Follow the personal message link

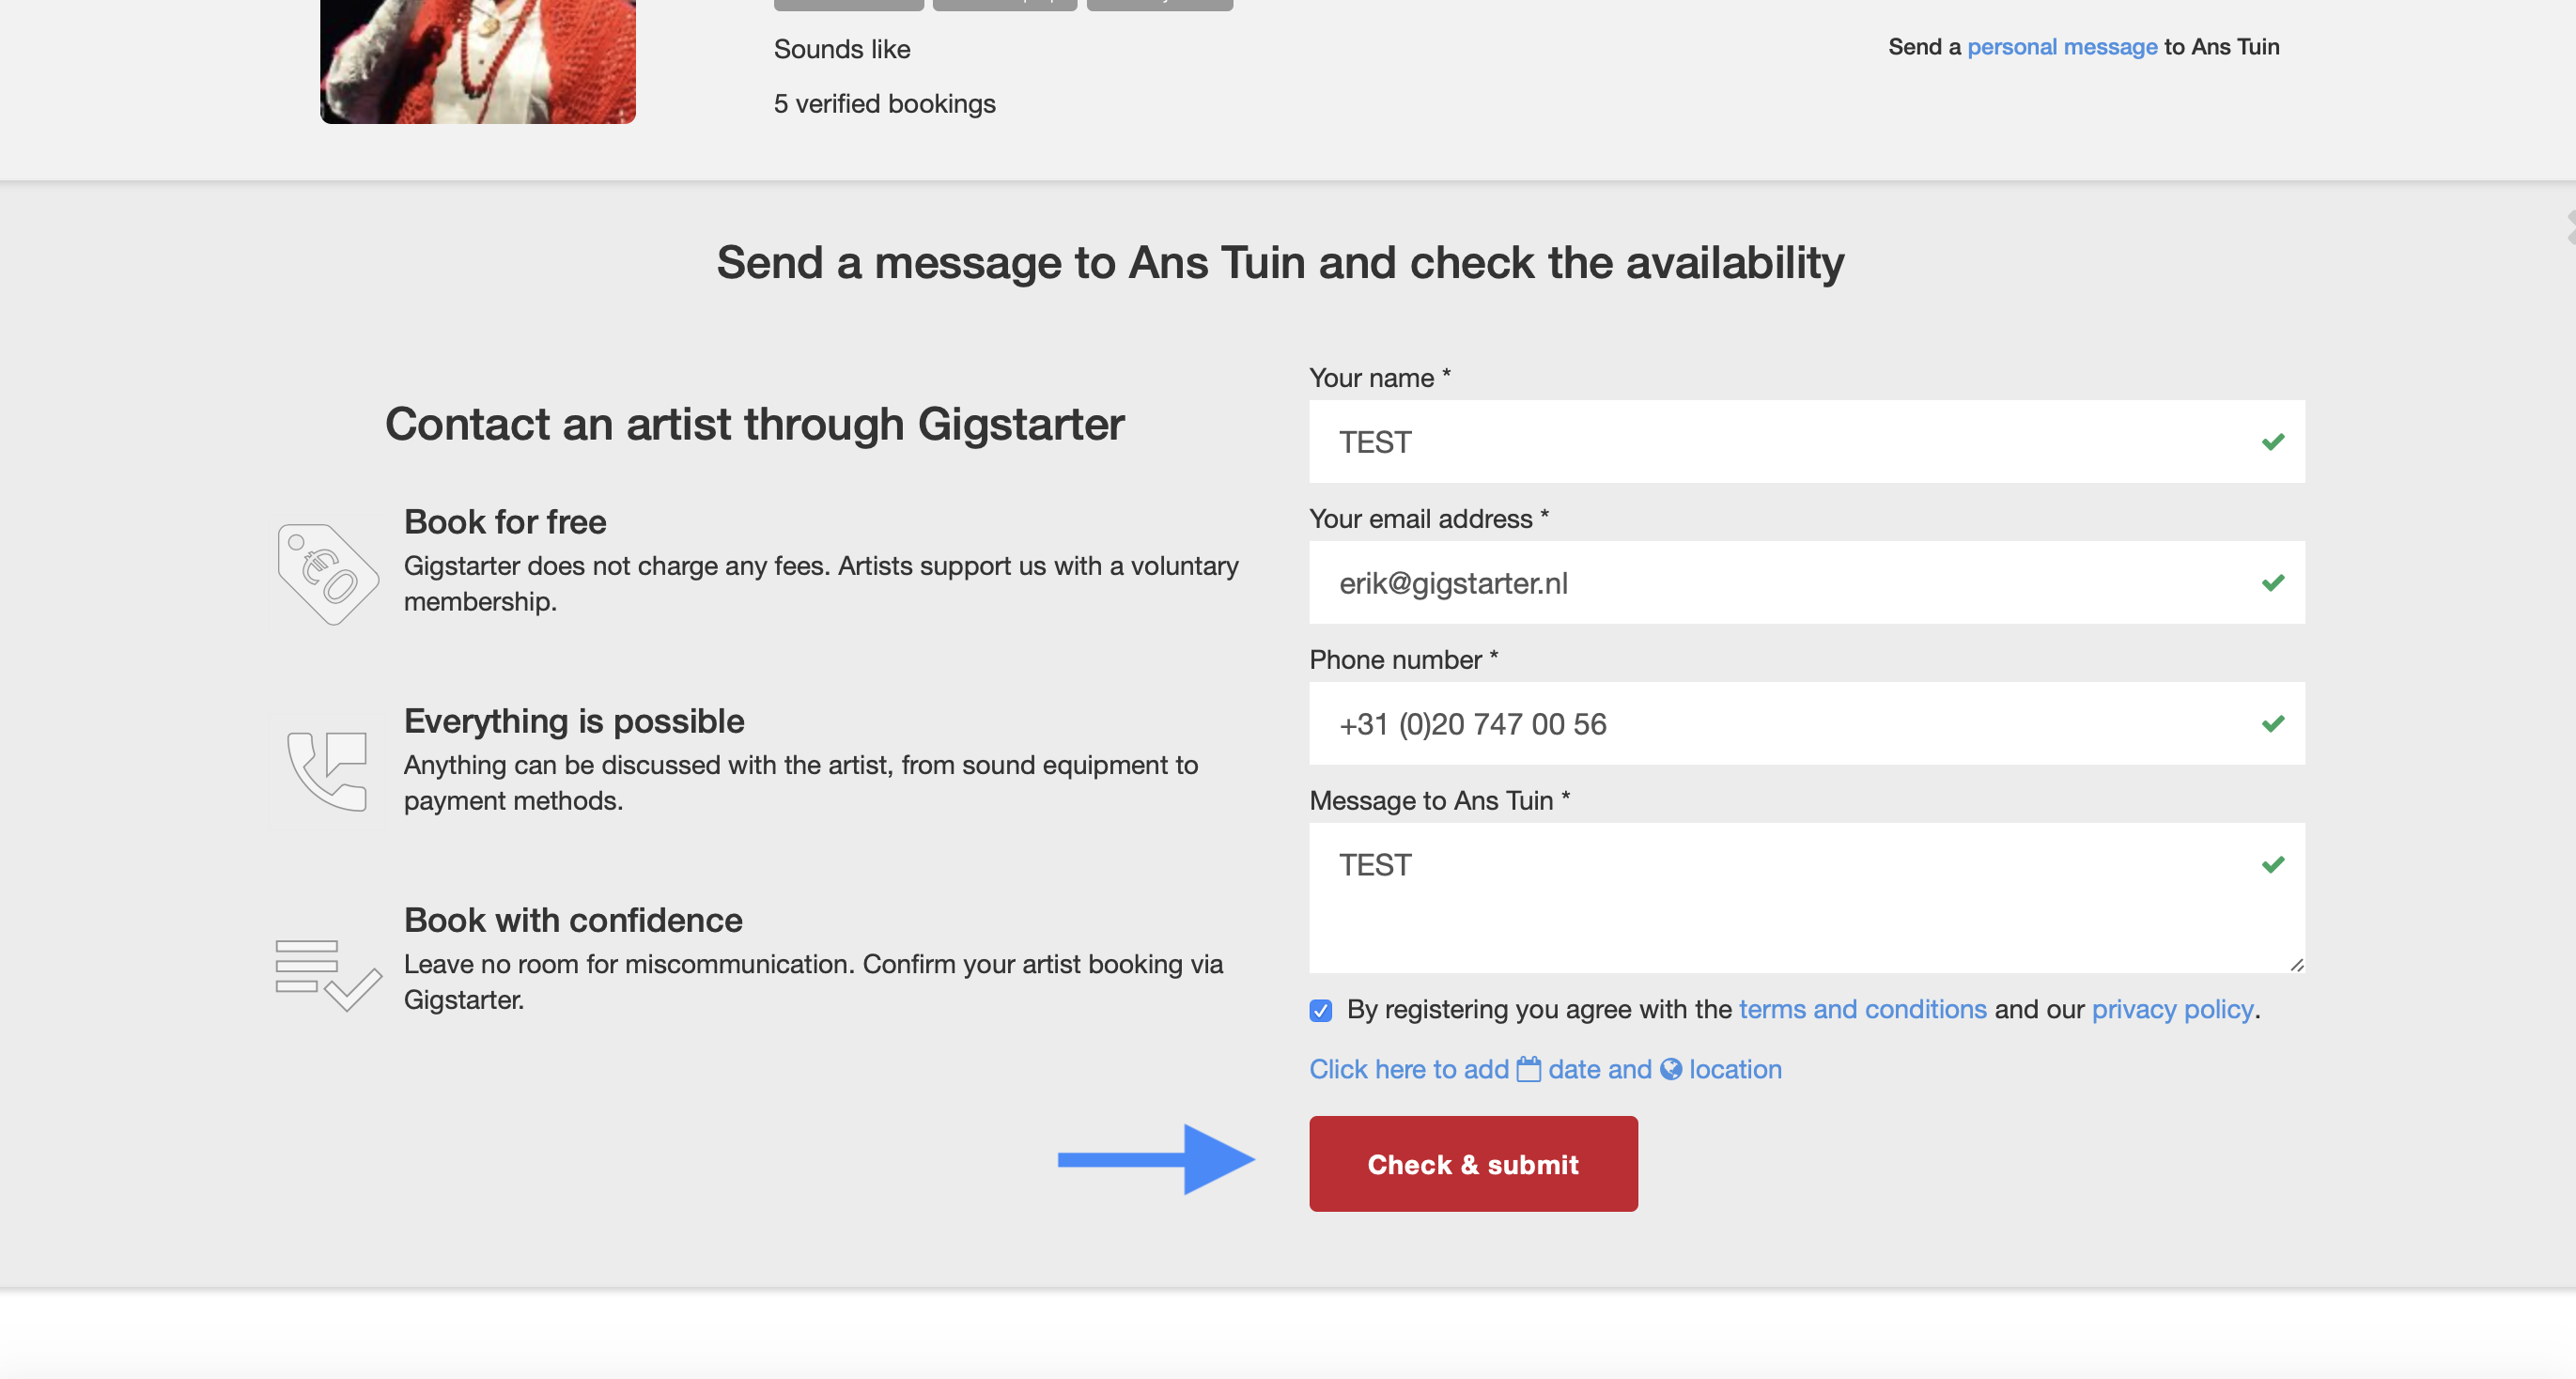point(2062,46)
